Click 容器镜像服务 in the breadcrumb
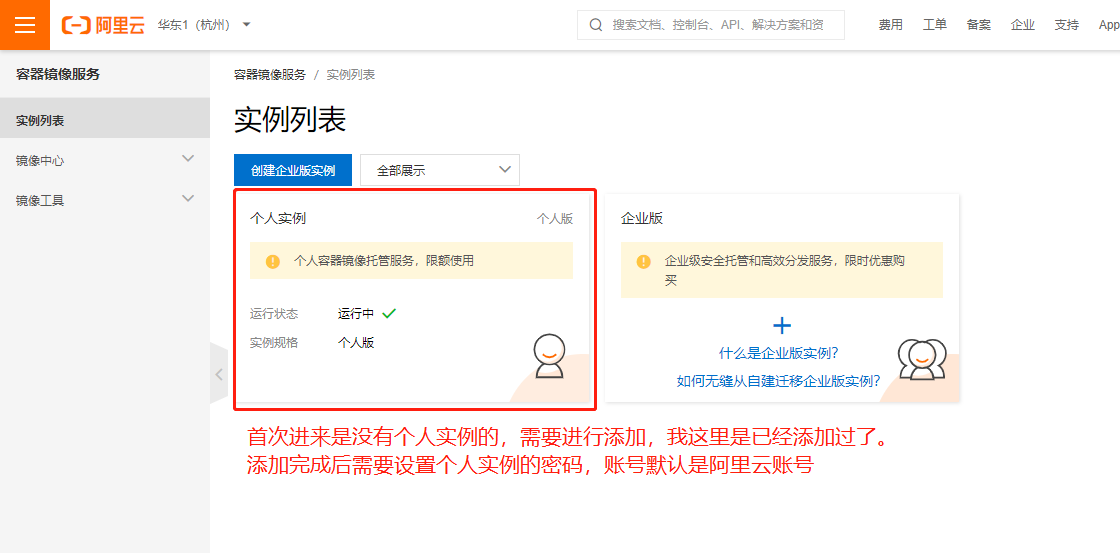 270,74
